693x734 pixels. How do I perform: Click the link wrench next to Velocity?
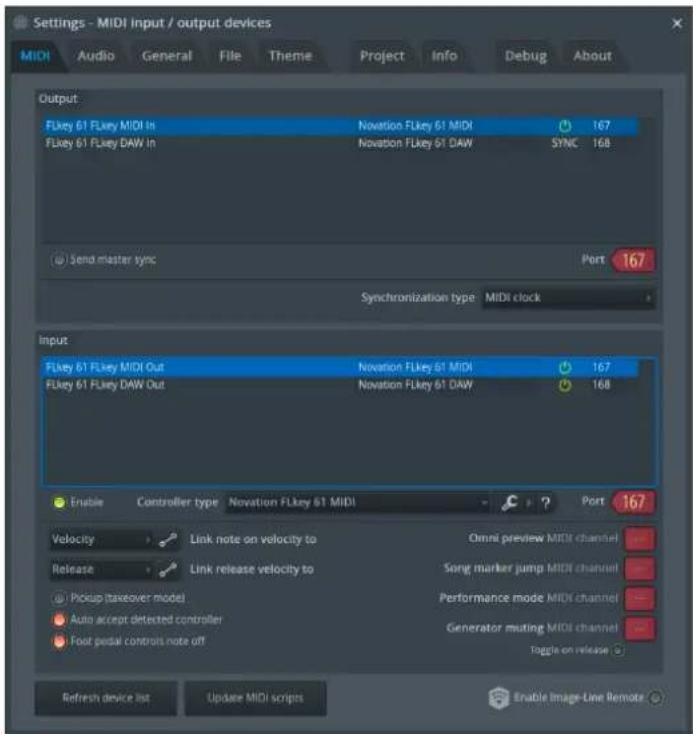point(168,540)
